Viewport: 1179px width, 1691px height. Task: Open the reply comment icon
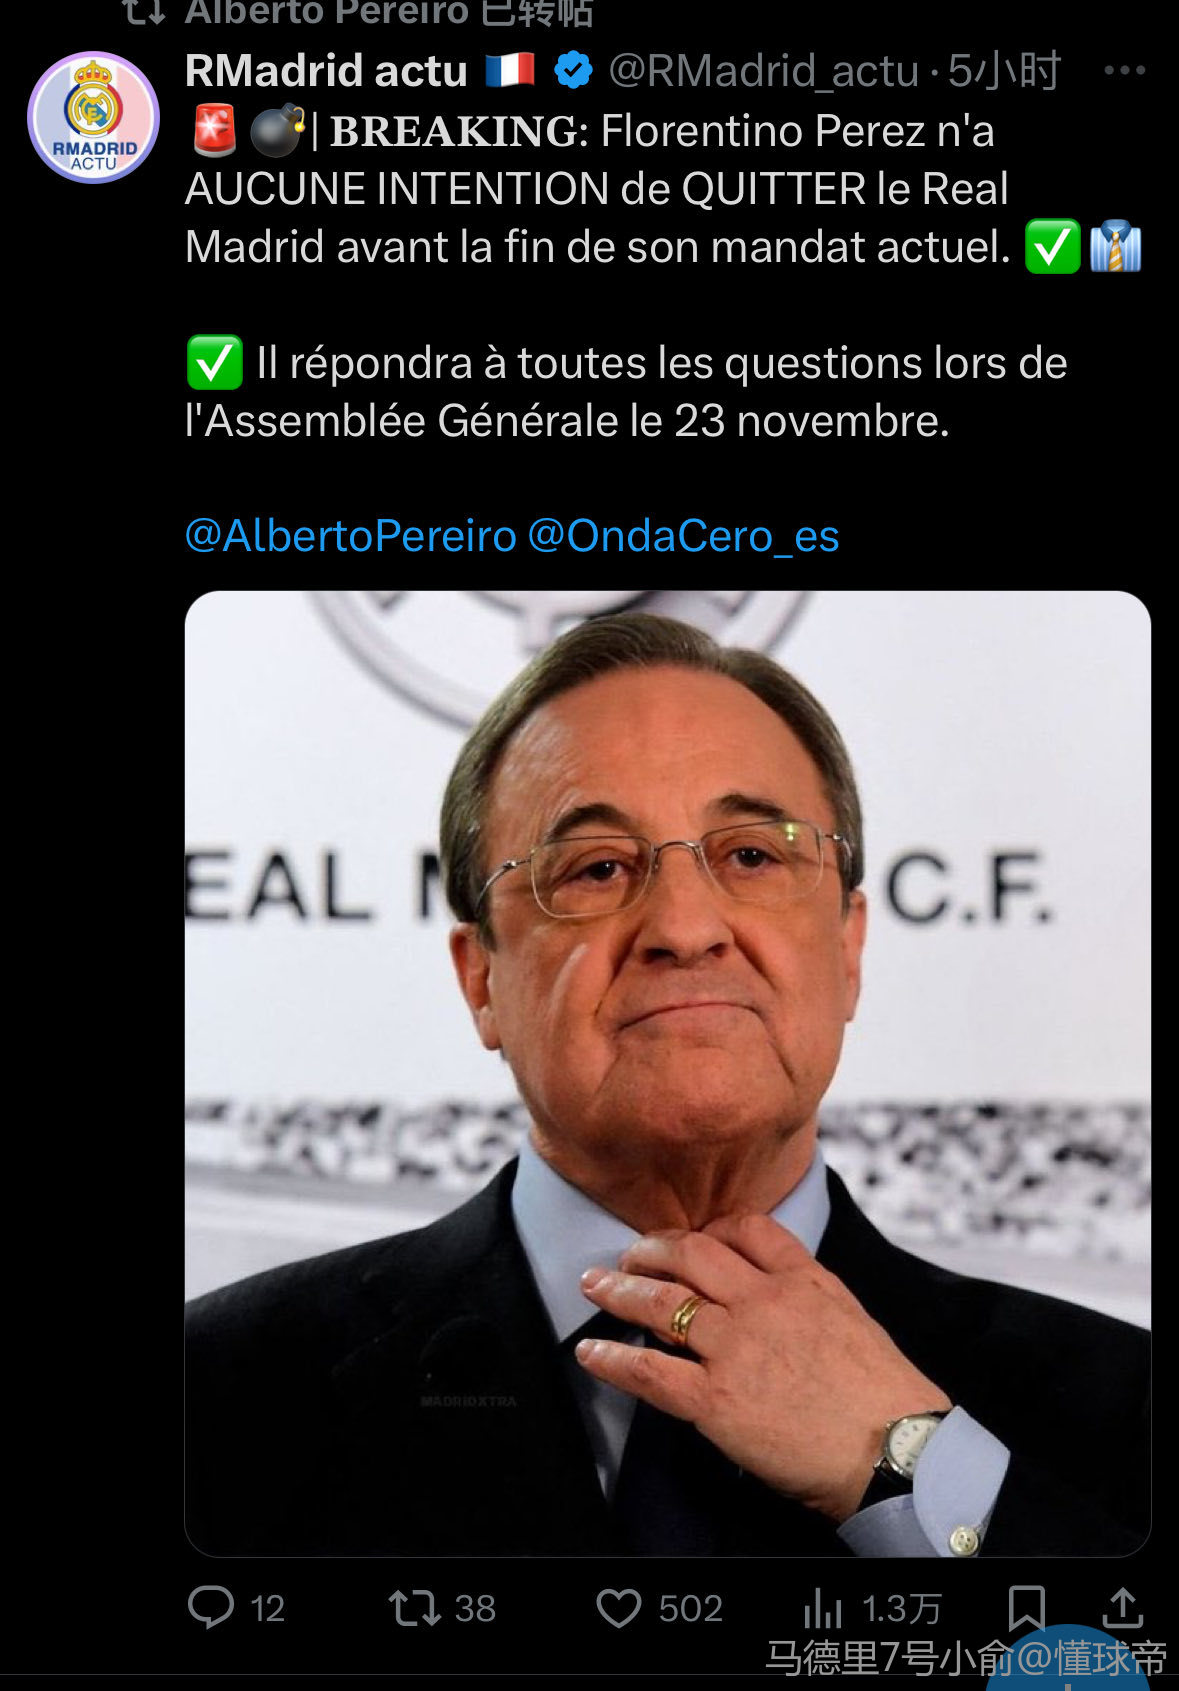click(211, 1607)
